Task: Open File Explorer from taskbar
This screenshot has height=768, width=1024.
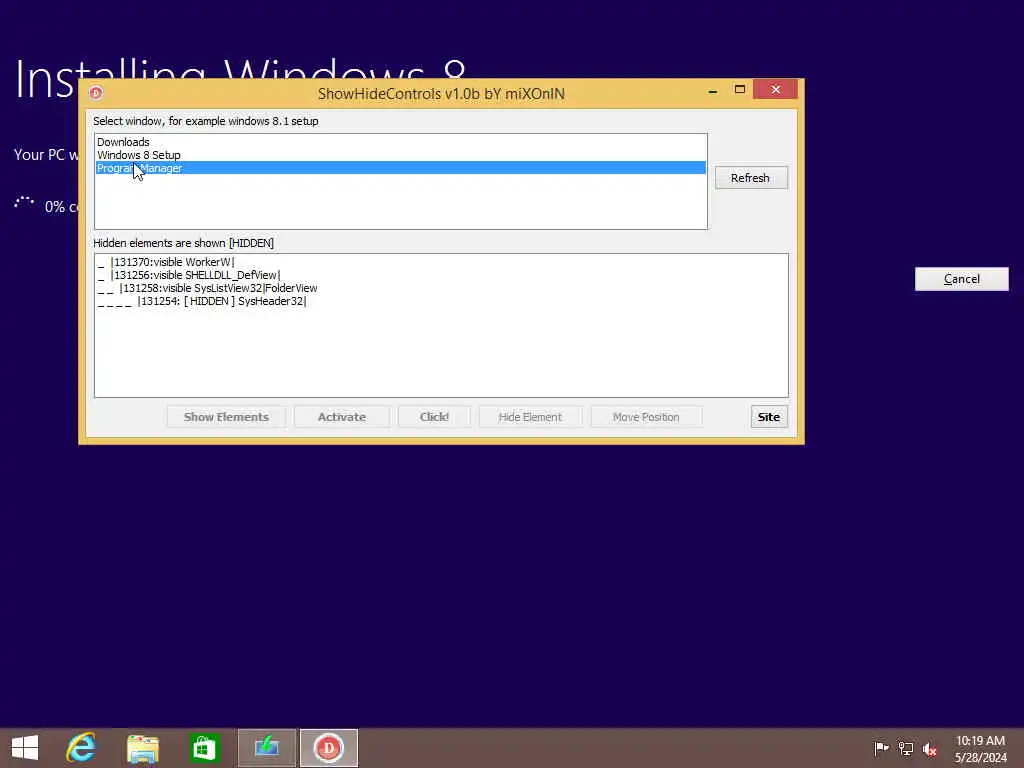Action: click(142, 748)
